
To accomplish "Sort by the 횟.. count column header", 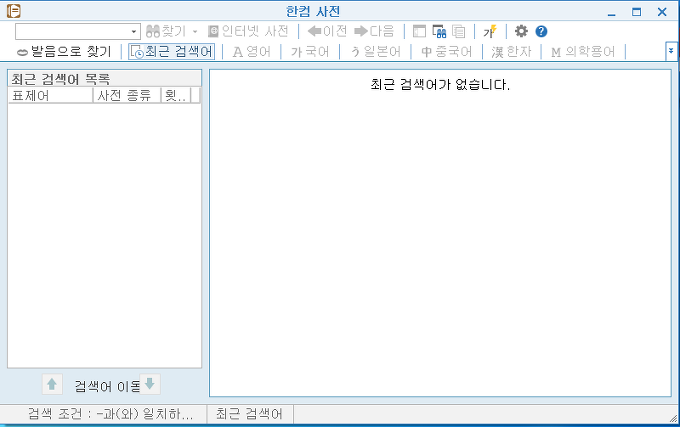I will click(x=176, y=95).
